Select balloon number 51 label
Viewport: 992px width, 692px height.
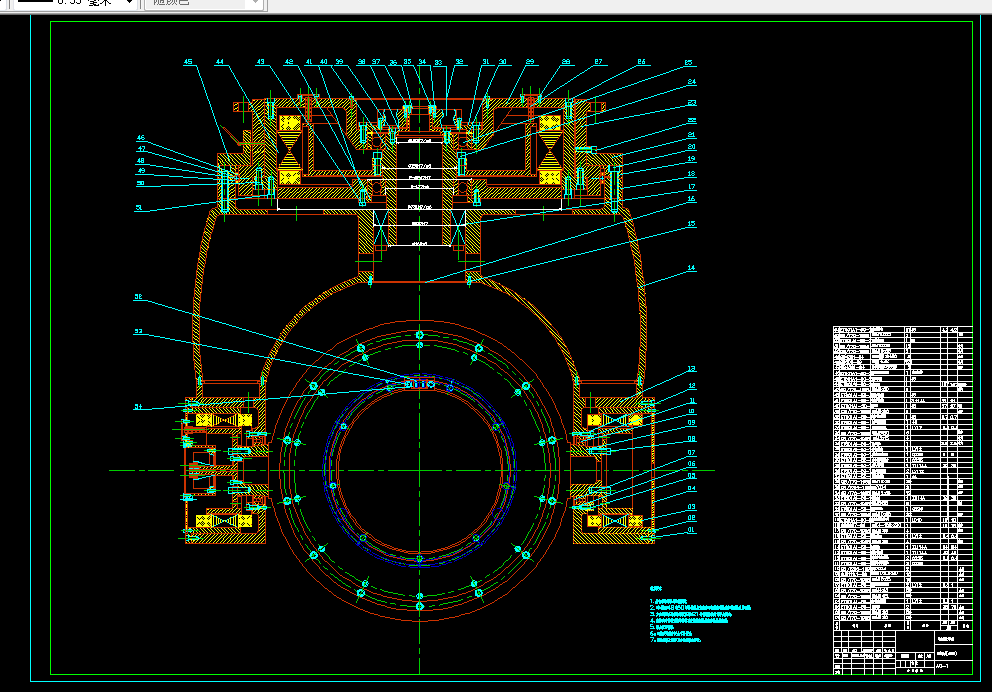[x=139, y=207]
